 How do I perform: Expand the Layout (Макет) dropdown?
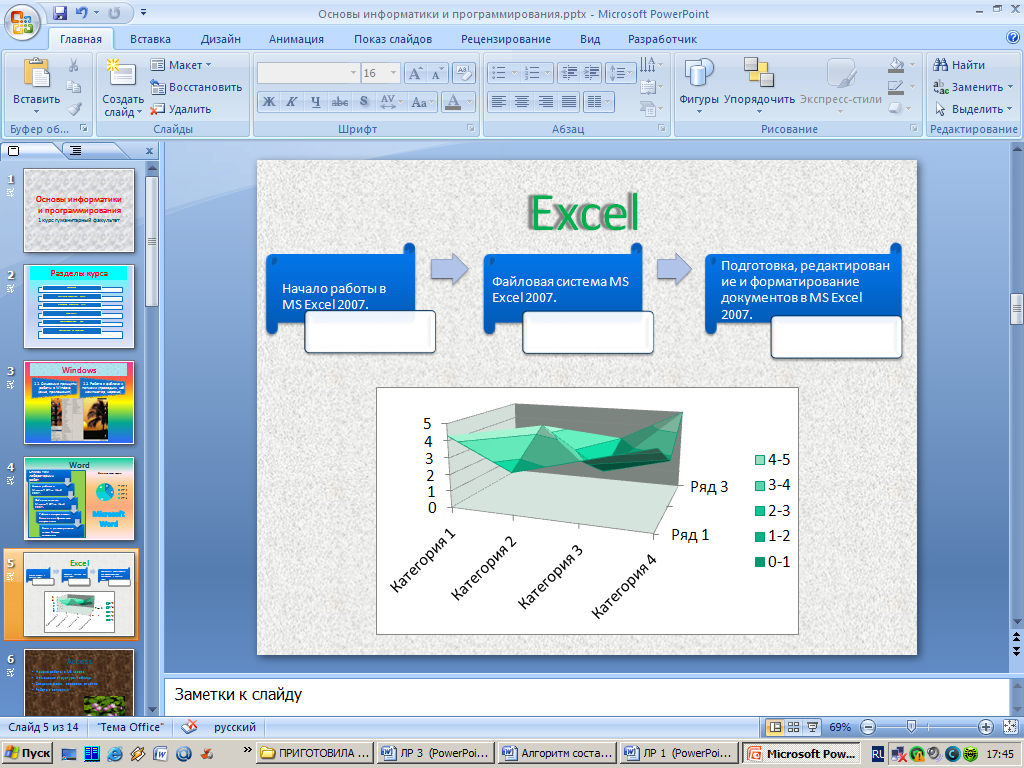pos(181,65)
